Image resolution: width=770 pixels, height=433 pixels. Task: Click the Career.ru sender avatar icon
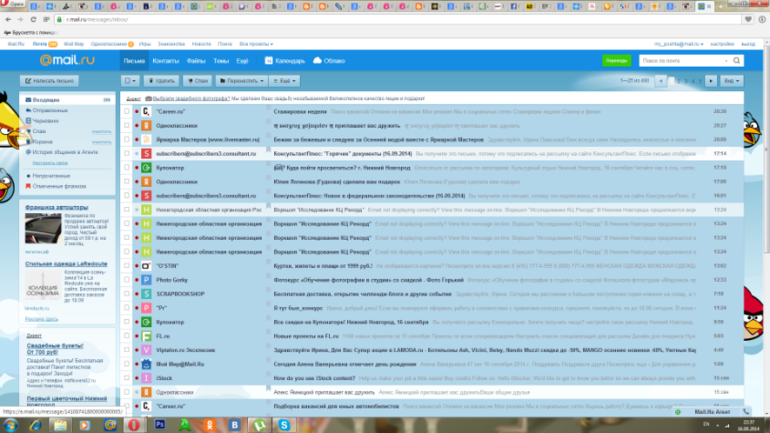coord(146,111)
